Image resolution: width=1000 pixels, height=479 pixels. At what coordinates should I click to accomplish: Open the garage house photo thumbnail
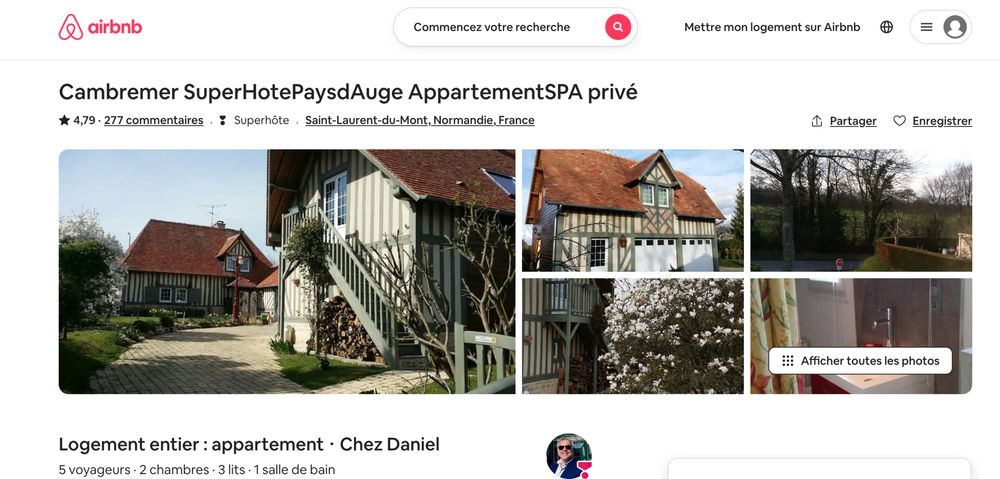click(633, 210)
